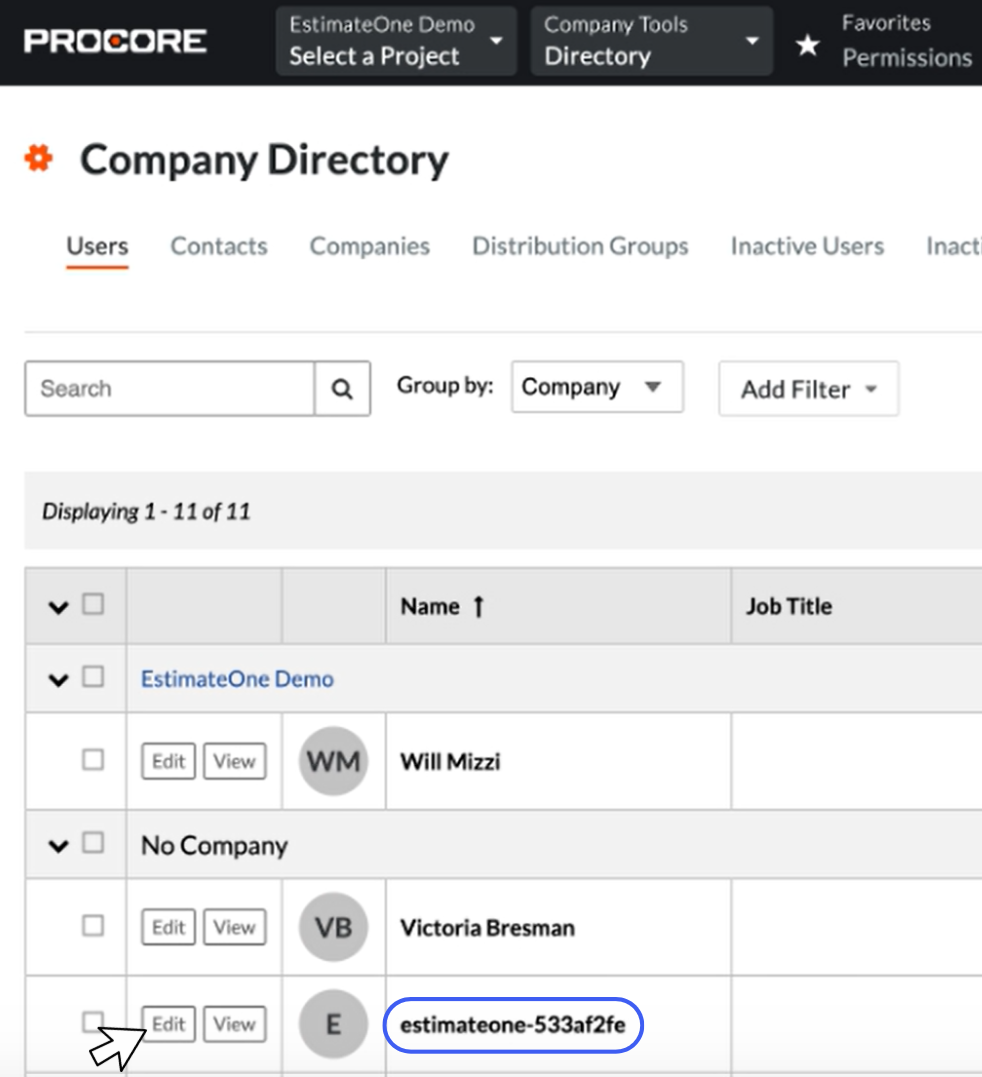This screenshot has height=1077, width=982.
Task: Open the EstimateOne Demo company link
Action: tap(237, 679)
